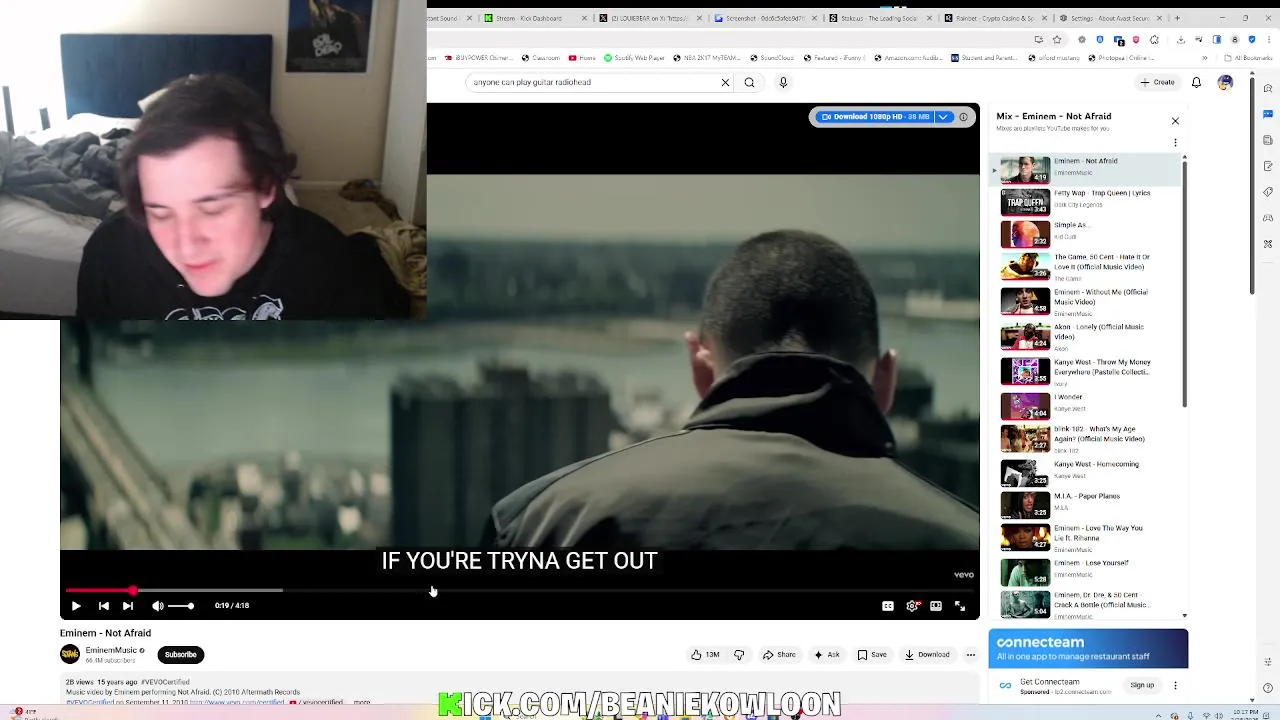The height and width of the screenshot is (720, 1280).
Task: Click the YouTube Download button
Action: [927, 655]
